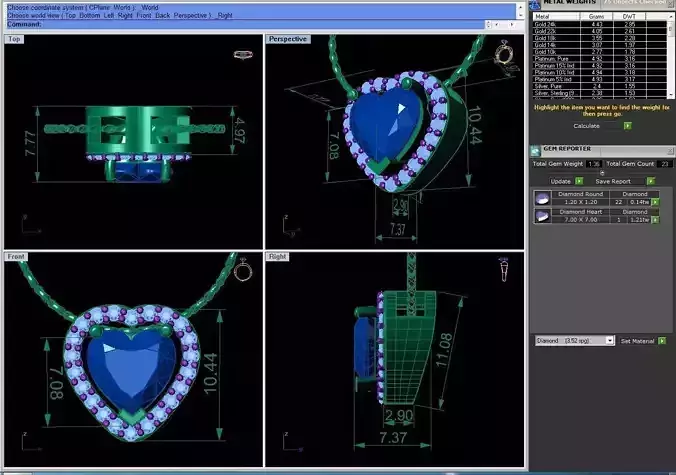The width and height of the screenshot is (676, 475).
Task: Select the Platinum, Pure row
Action: [600, 59]
